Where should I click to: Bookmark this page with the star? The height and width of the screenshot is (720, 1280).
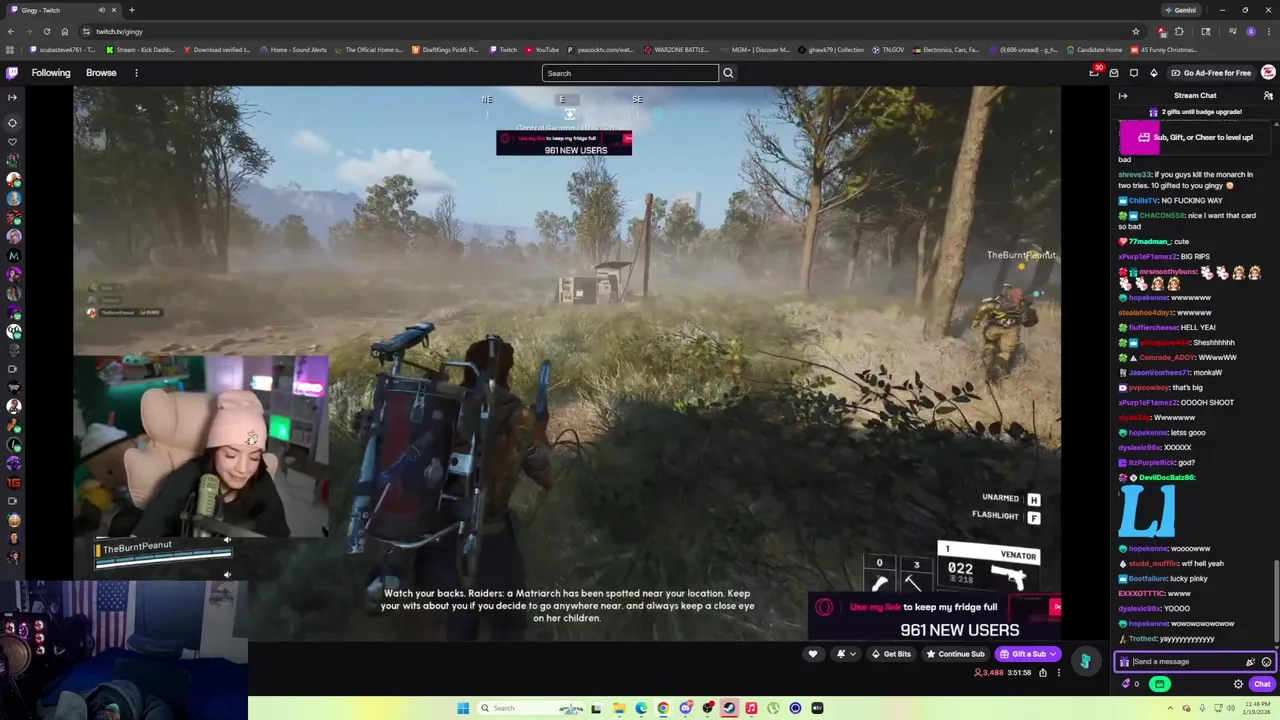1135,31
